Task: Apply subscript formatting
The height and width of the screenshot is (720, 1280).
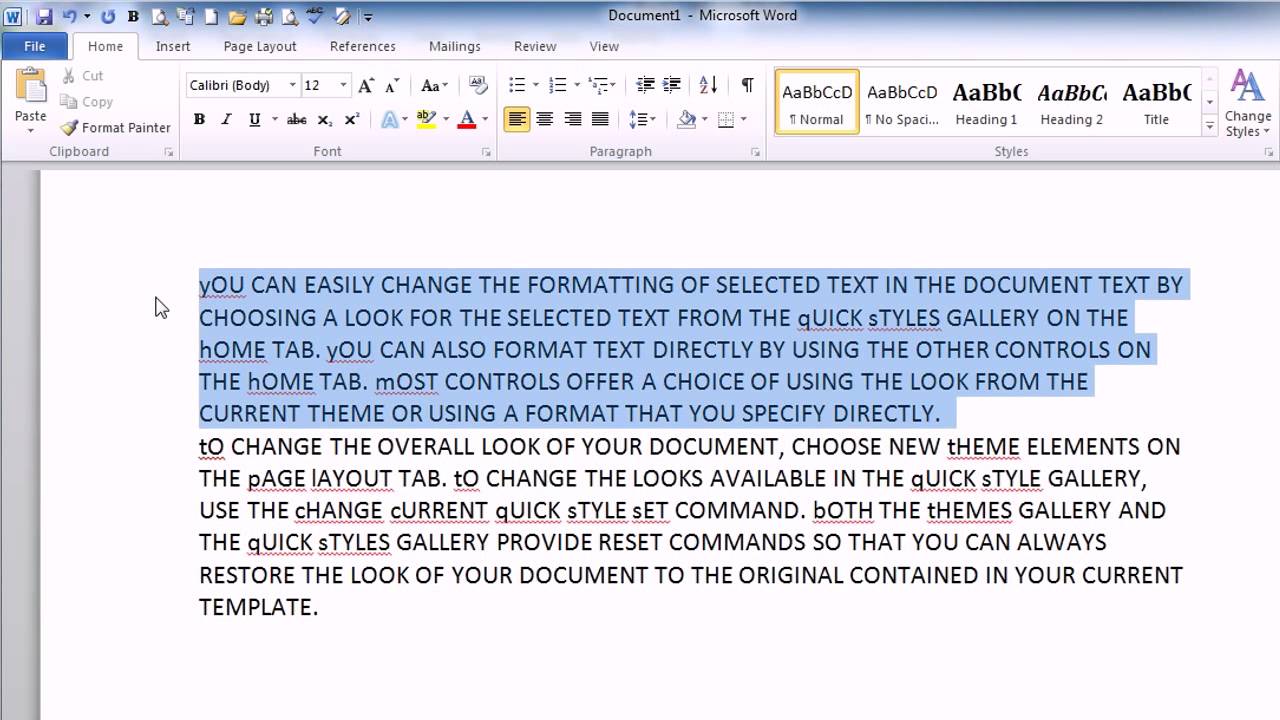Action: pyautogui.click(x=325, y=120)
